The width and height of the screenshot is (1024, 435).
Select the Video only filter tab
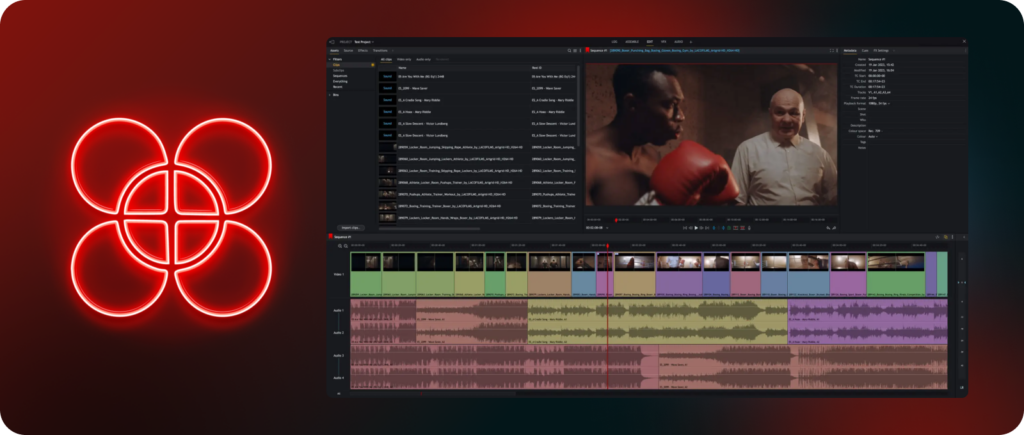click(x=405, y=59)
